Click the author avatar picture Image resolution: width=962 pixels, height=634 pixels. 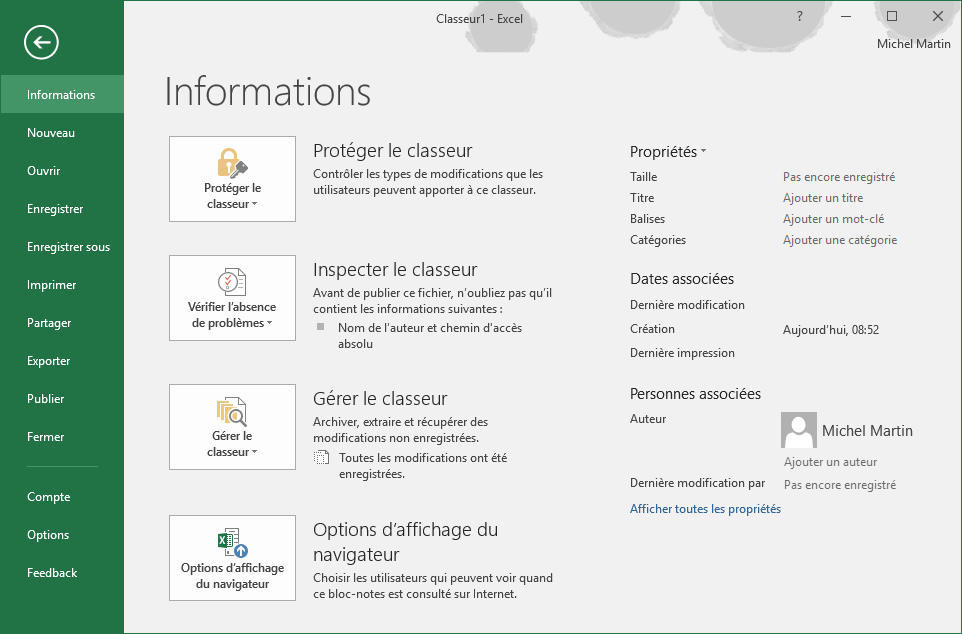pos(798,430)
